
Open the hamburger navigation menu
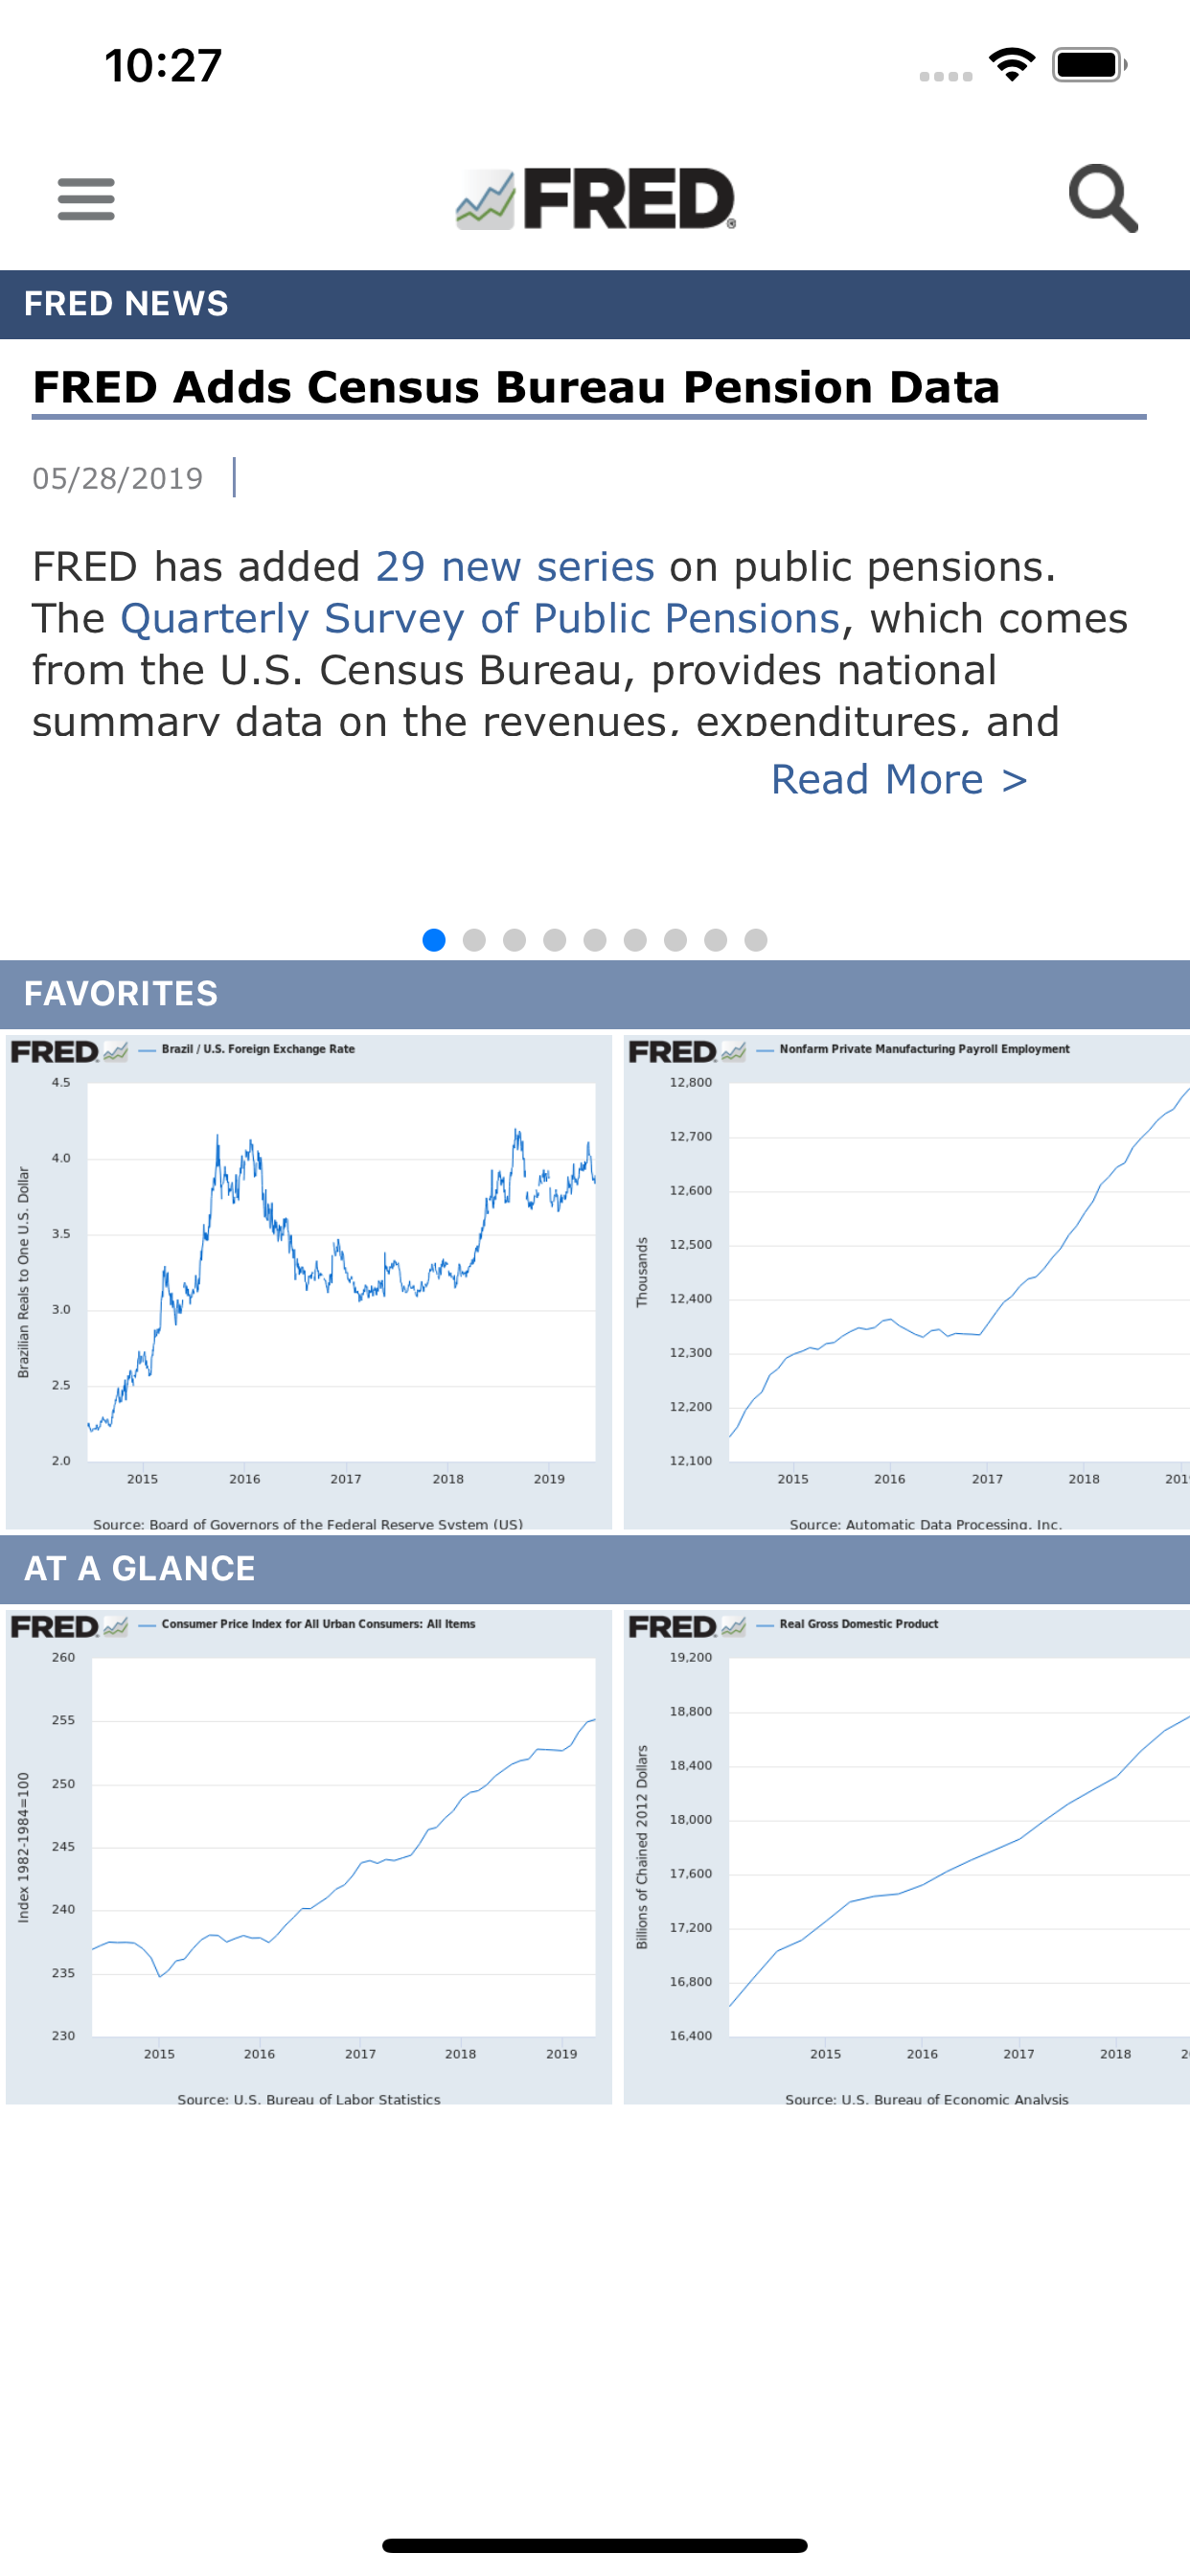click(86, 200)
